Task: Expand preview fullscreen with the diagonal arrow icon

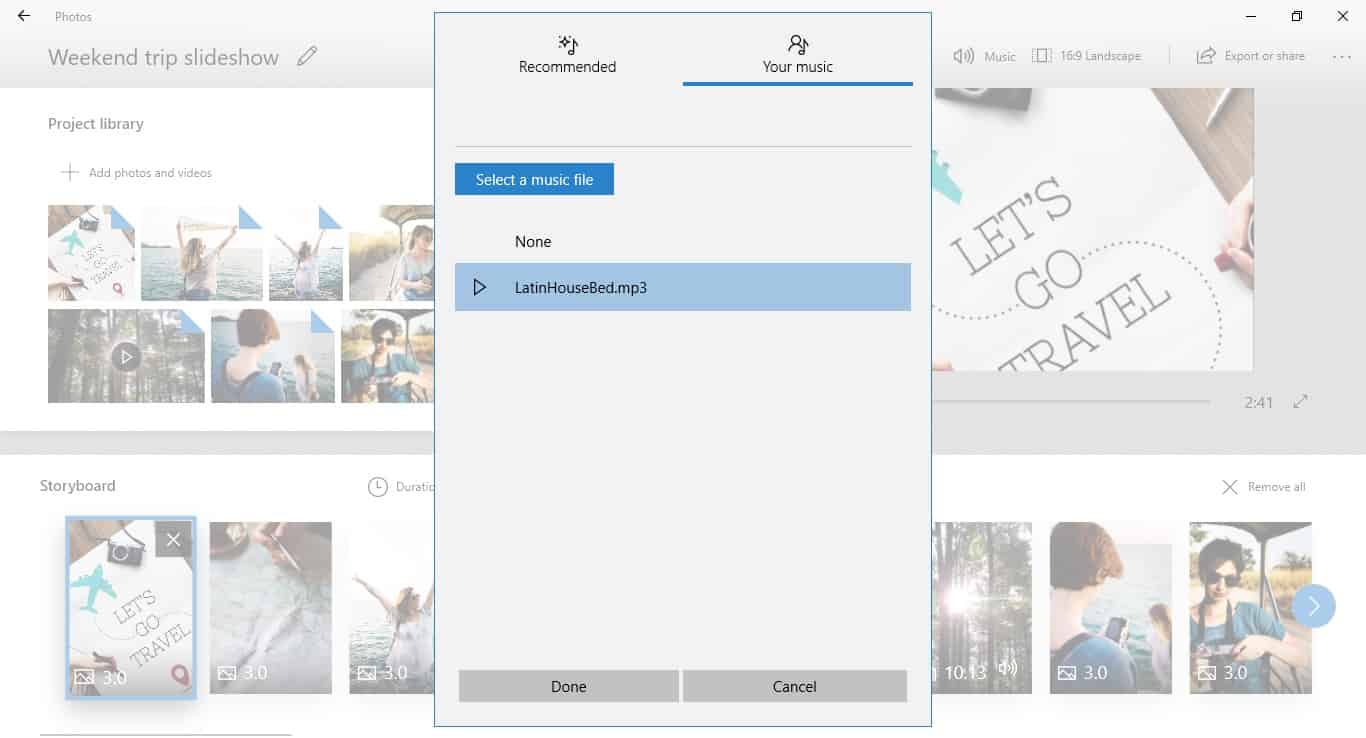Action: point(1300,401)
